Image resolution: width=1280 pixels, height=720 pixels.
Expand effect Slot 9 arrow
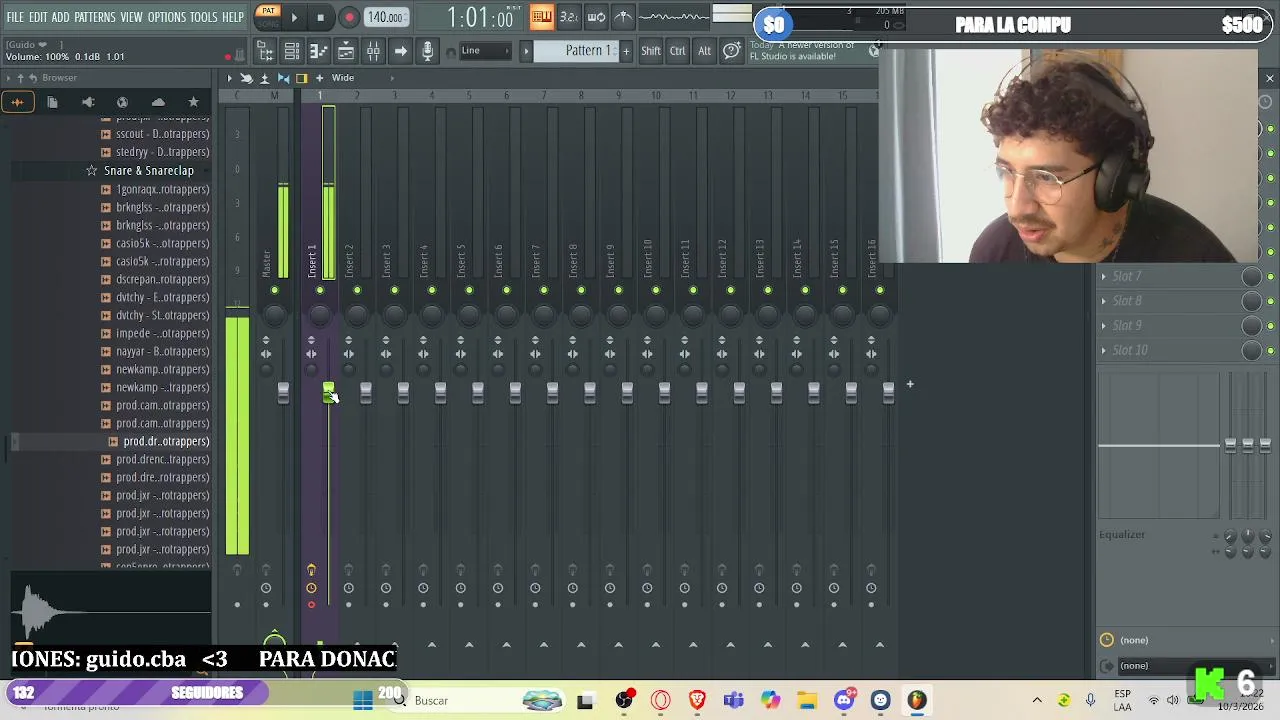pyautogui.click(x=1104, y=326)
